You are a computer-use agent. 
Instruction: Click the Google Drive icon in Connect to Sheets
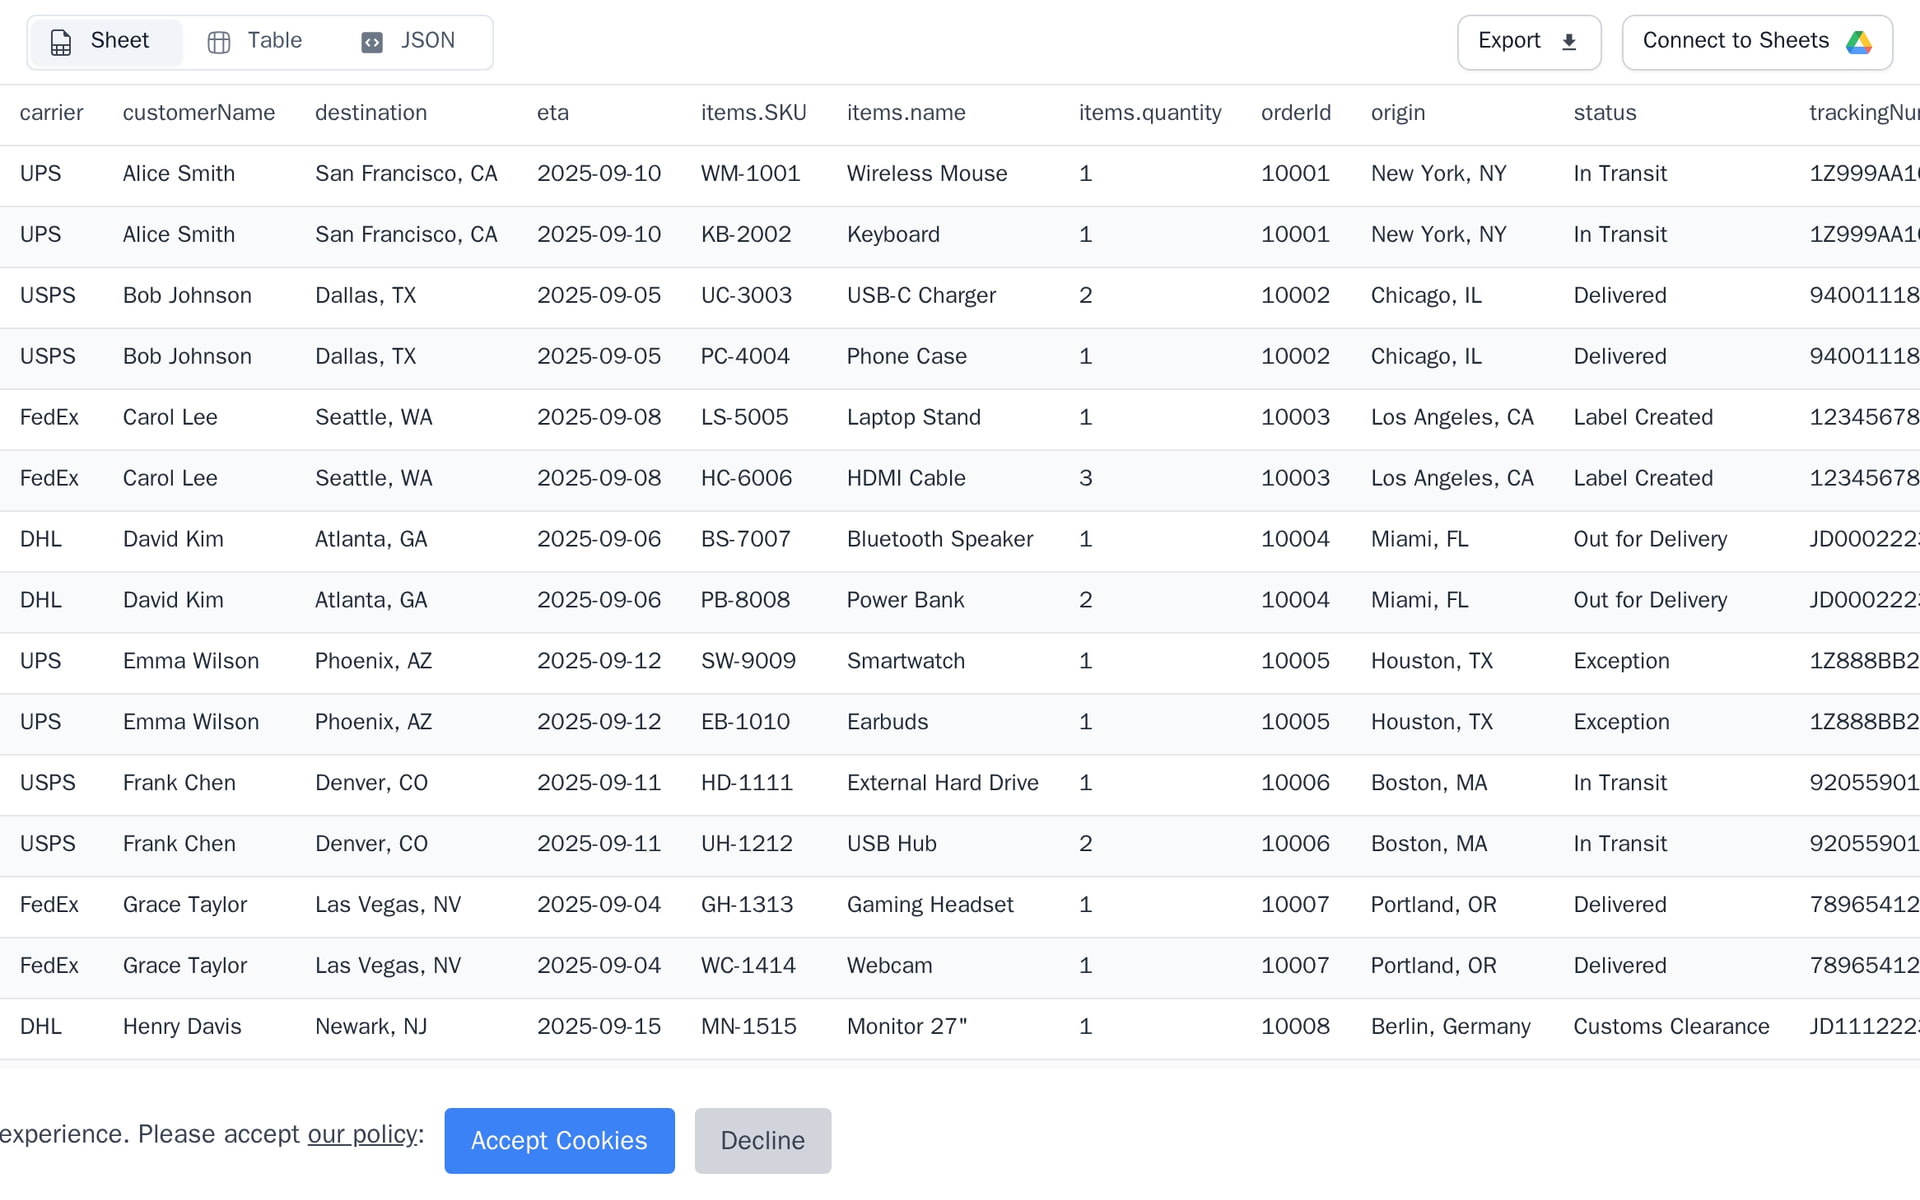click(x=1860, y=42)
